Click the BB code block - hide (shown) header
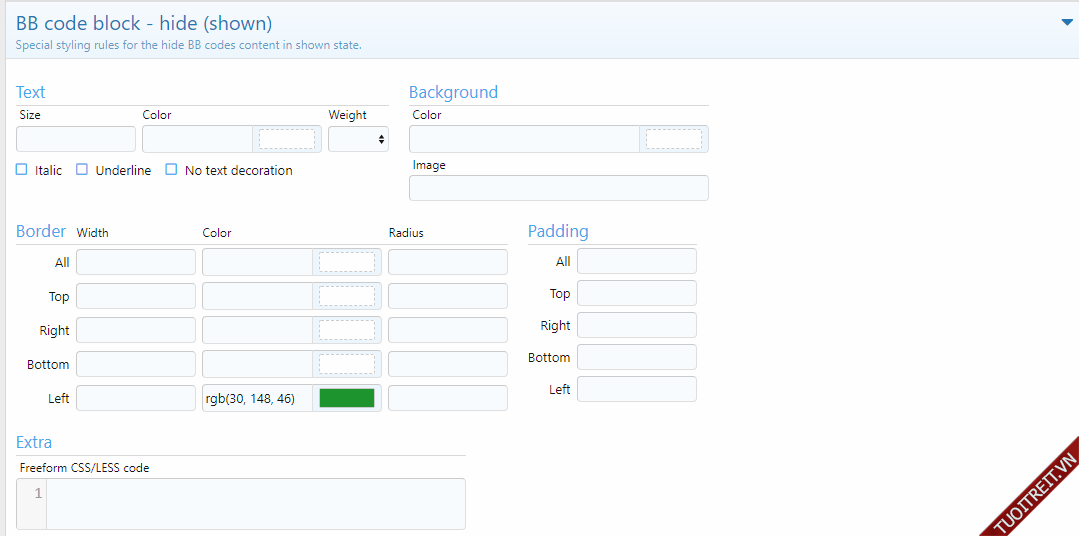Image resolution: width=1079 pixels, height=536 pixels. click(x=144, y=23)
